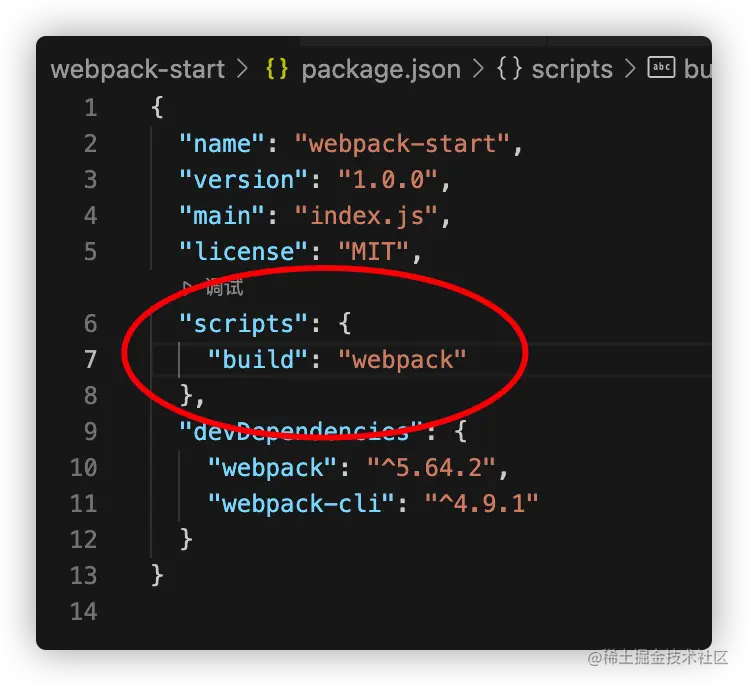Click the "version" key
This screenshot has width=748, height=686.
pyautogui.click(x=243, y=179)
